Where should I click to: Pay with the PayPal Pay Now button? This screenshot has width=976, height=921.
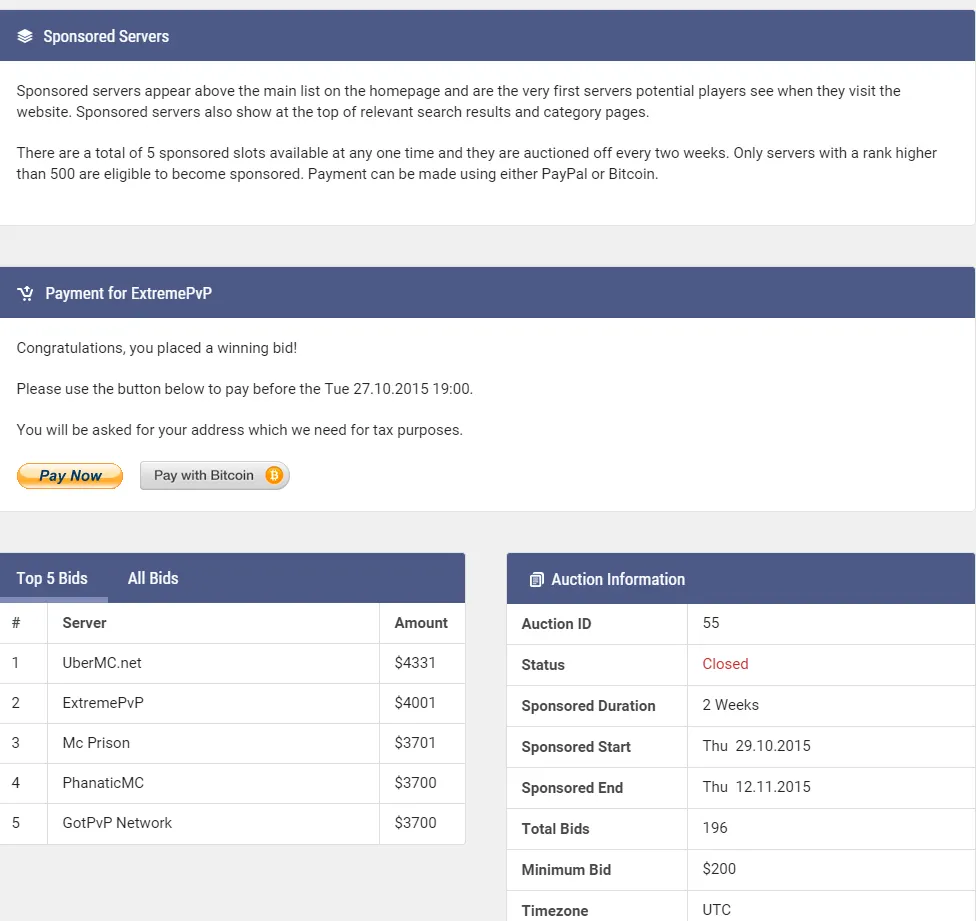pos(70,476)
